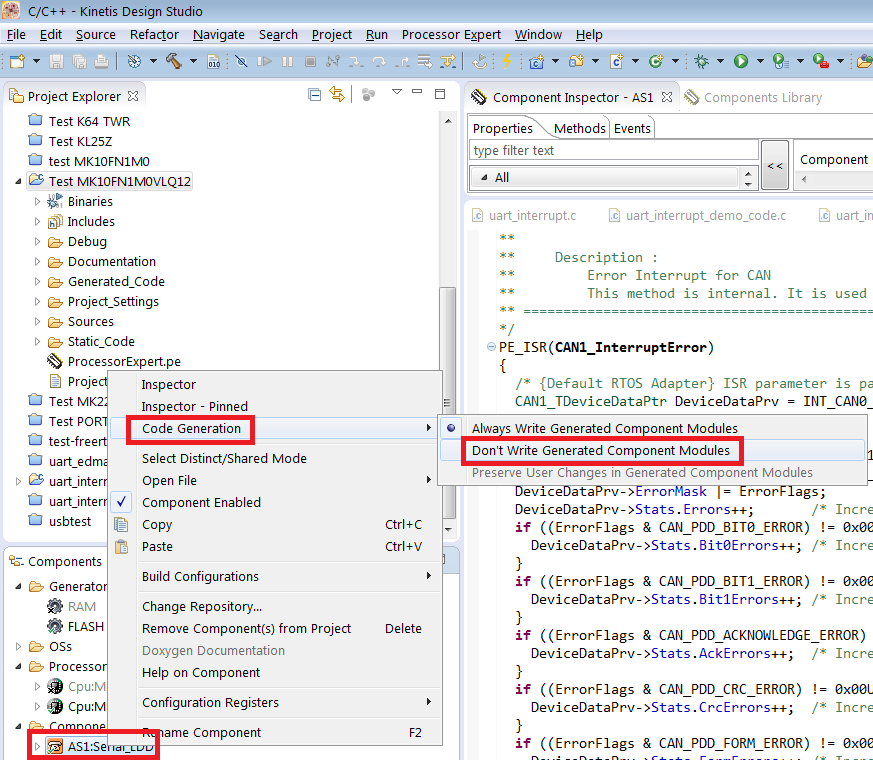The height and width of the screenshot is (760, 873).
Task: Click the Terminate stop toolbar icon
Action: coord(311,61)
